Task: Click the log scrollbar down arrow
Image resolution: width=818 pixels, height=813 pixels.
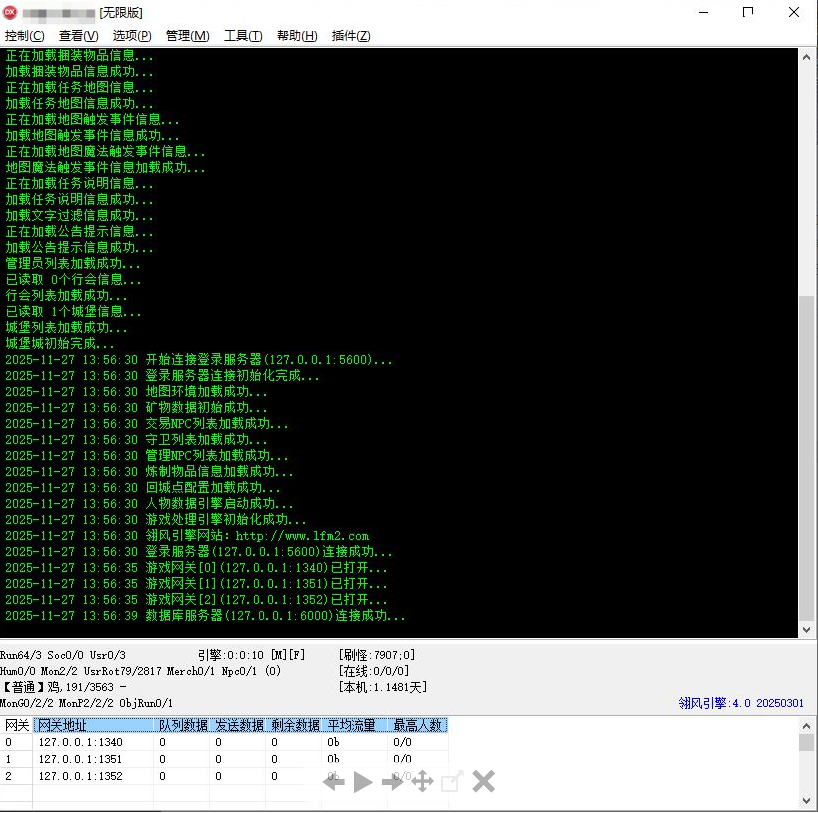Action: [807, 629]
